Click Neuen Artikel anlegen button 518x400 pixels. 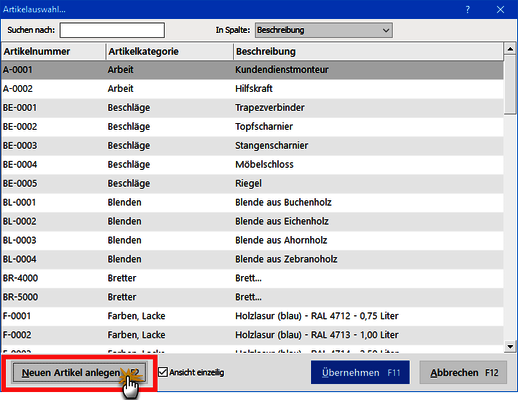(79, 372)
